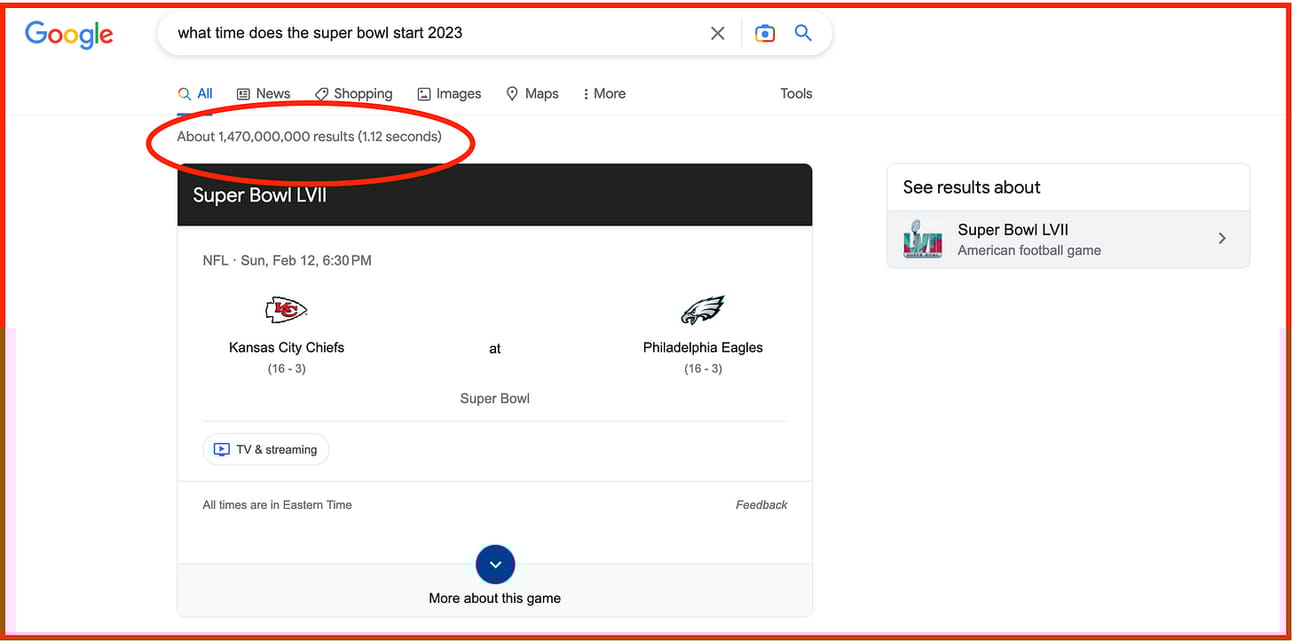Open the More search filters menu
The height and width of the screenshot is (642, 1292).
pyautogui.click(x=603, y=94)
